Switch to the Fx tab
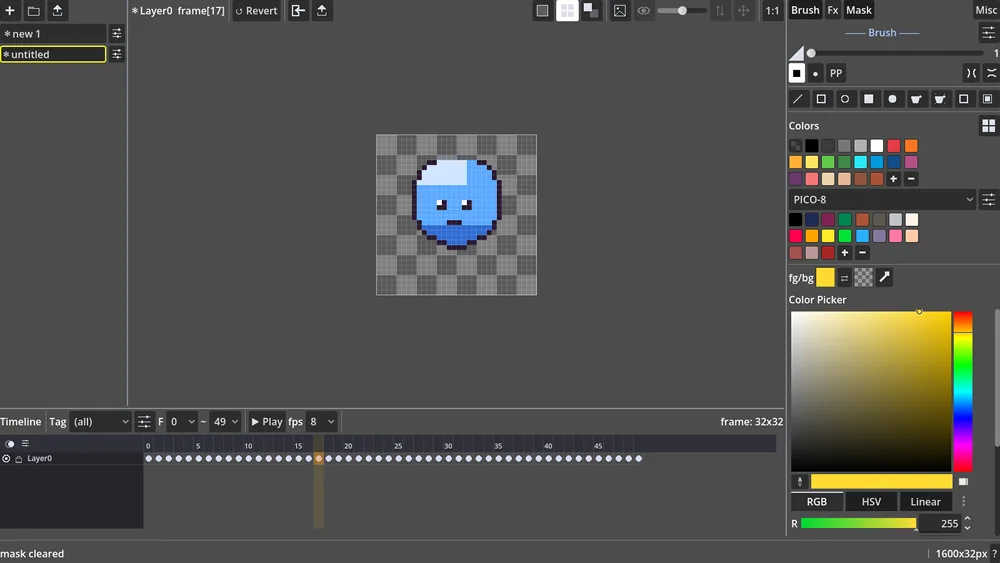Viewport: 1000px width, 563px height. pyautogui.click(x=832, y=10)
